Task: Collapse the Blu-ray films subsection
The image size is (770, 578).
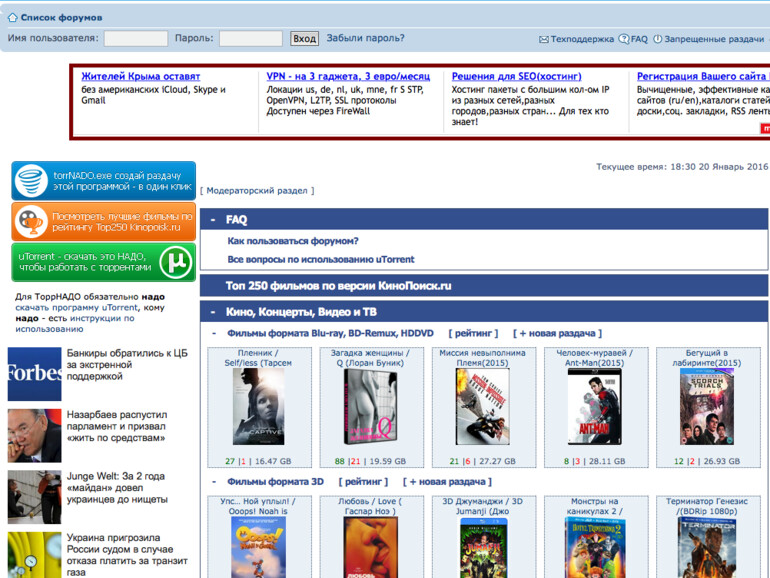Action: [x=214, y=333]
